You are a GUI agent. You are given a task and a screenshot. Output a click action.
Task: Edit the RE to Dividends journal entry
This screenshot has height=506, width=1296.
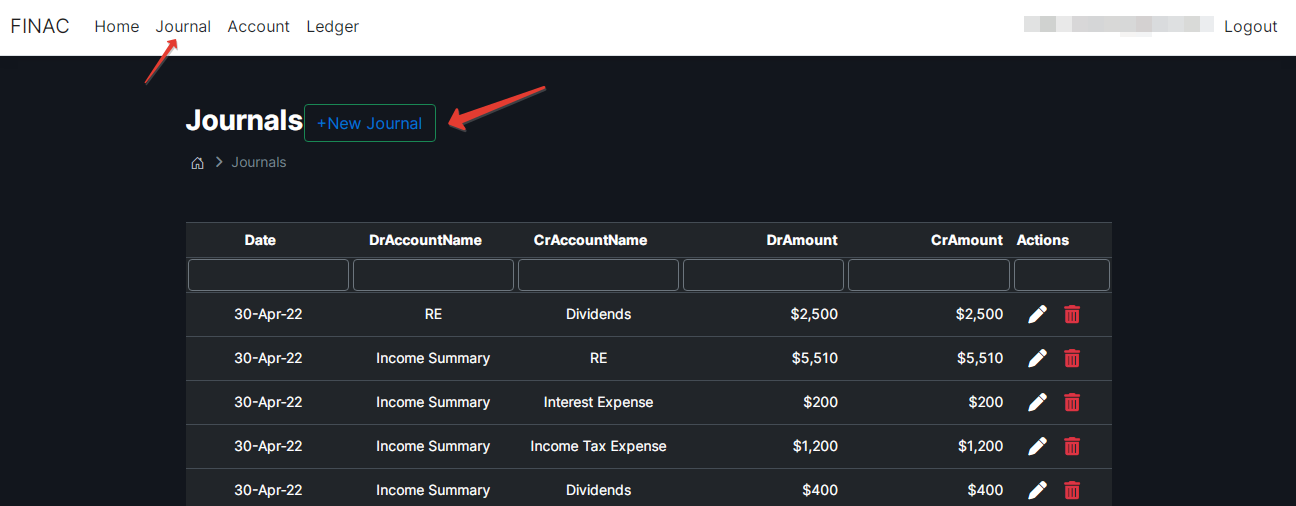point(1037,314)
